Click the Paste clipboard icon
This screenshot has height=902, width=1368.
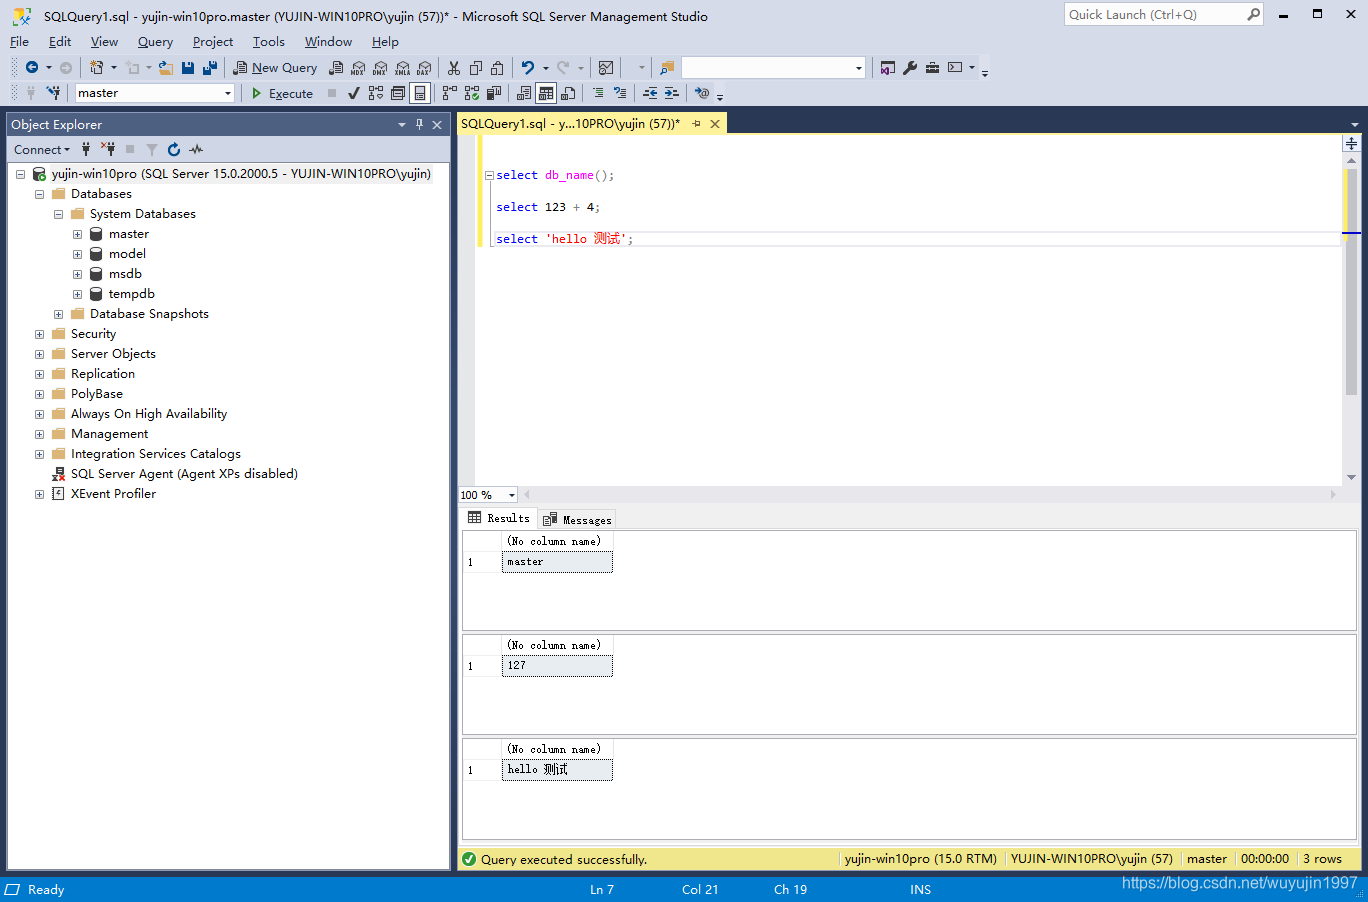(497, 68)
